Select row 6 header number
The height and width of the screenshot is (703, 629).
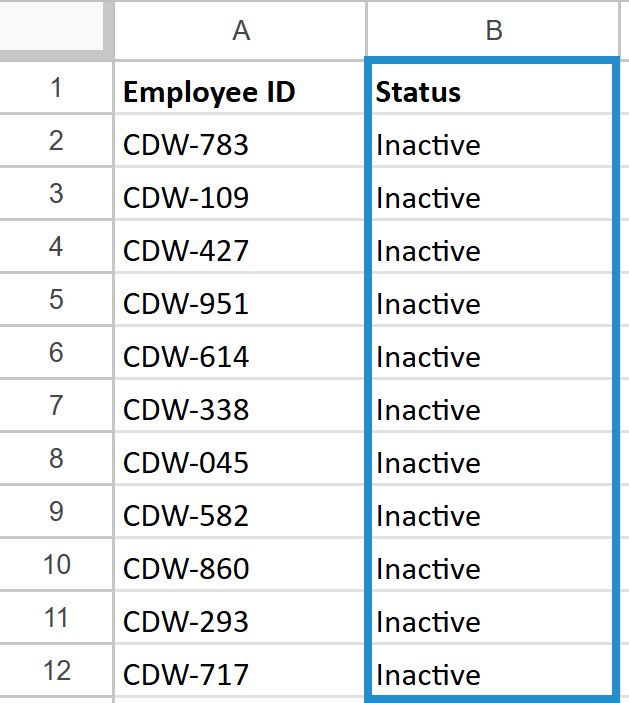(55, 353)
